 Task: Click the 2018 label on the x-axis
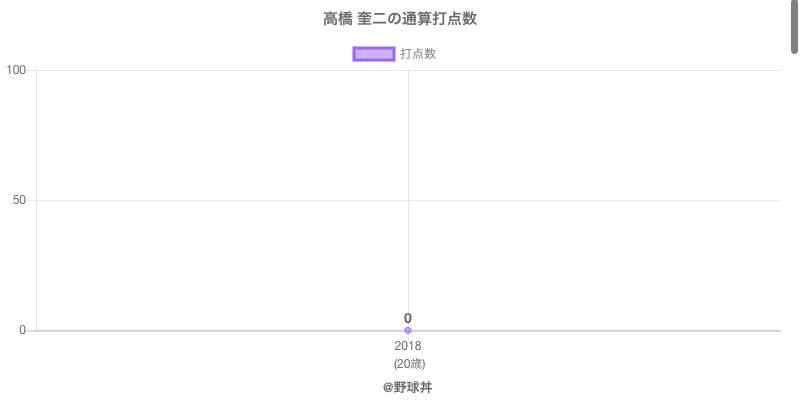pos(408,346)
